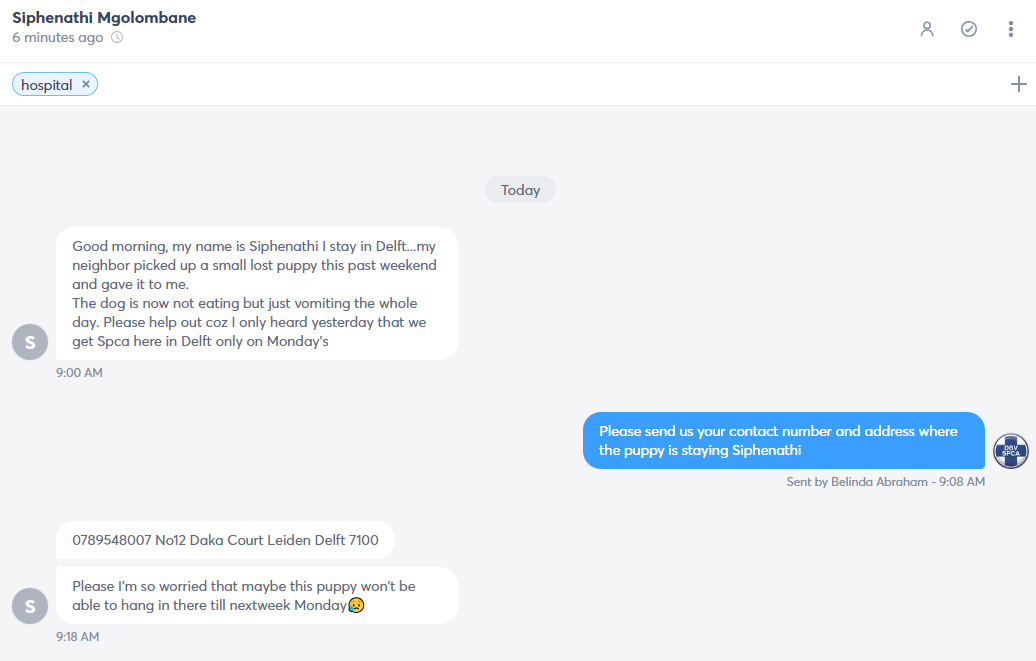Remove the hospital tag with x

pos(86,84)
